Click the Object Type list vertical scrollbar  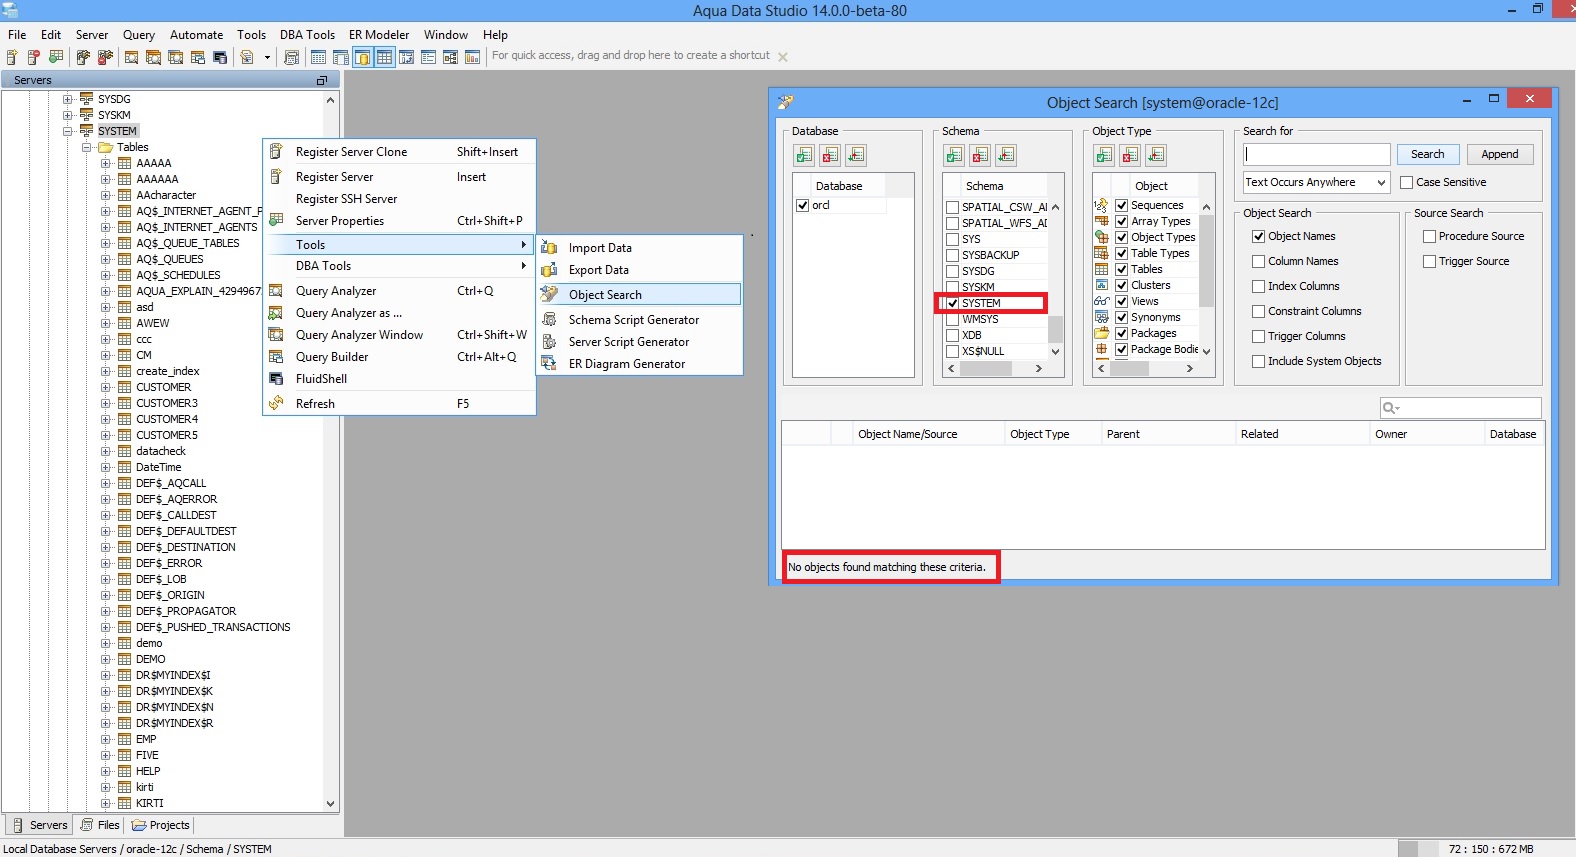(1206, 278)
